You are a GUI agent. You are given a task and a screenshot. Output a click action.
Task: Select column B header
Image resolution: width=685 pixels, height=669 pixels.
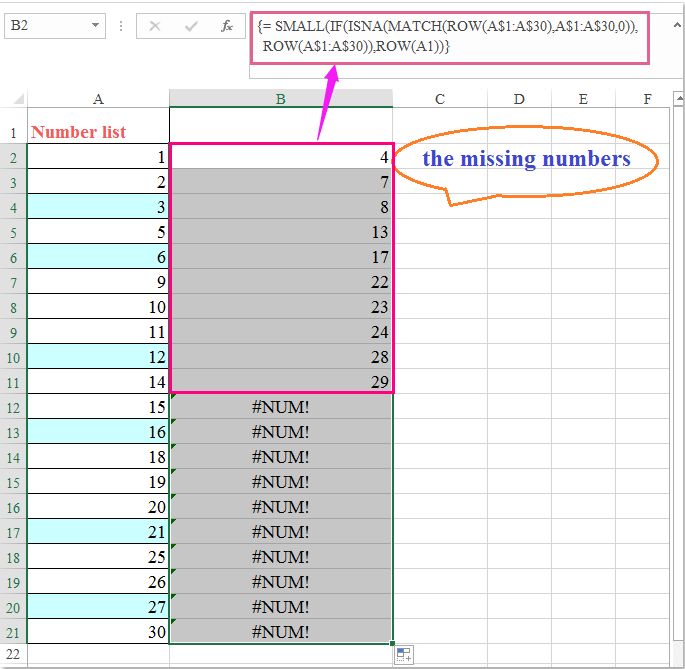pos(281,98)
